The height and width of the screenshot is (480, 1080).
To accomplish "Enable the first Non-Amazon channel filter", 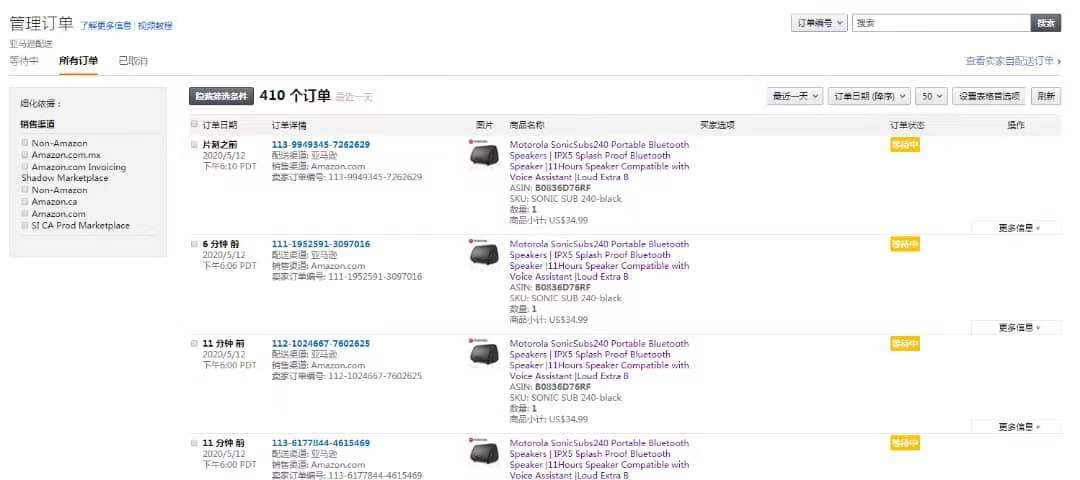I will pyautogui.click(x=25, y=143).
